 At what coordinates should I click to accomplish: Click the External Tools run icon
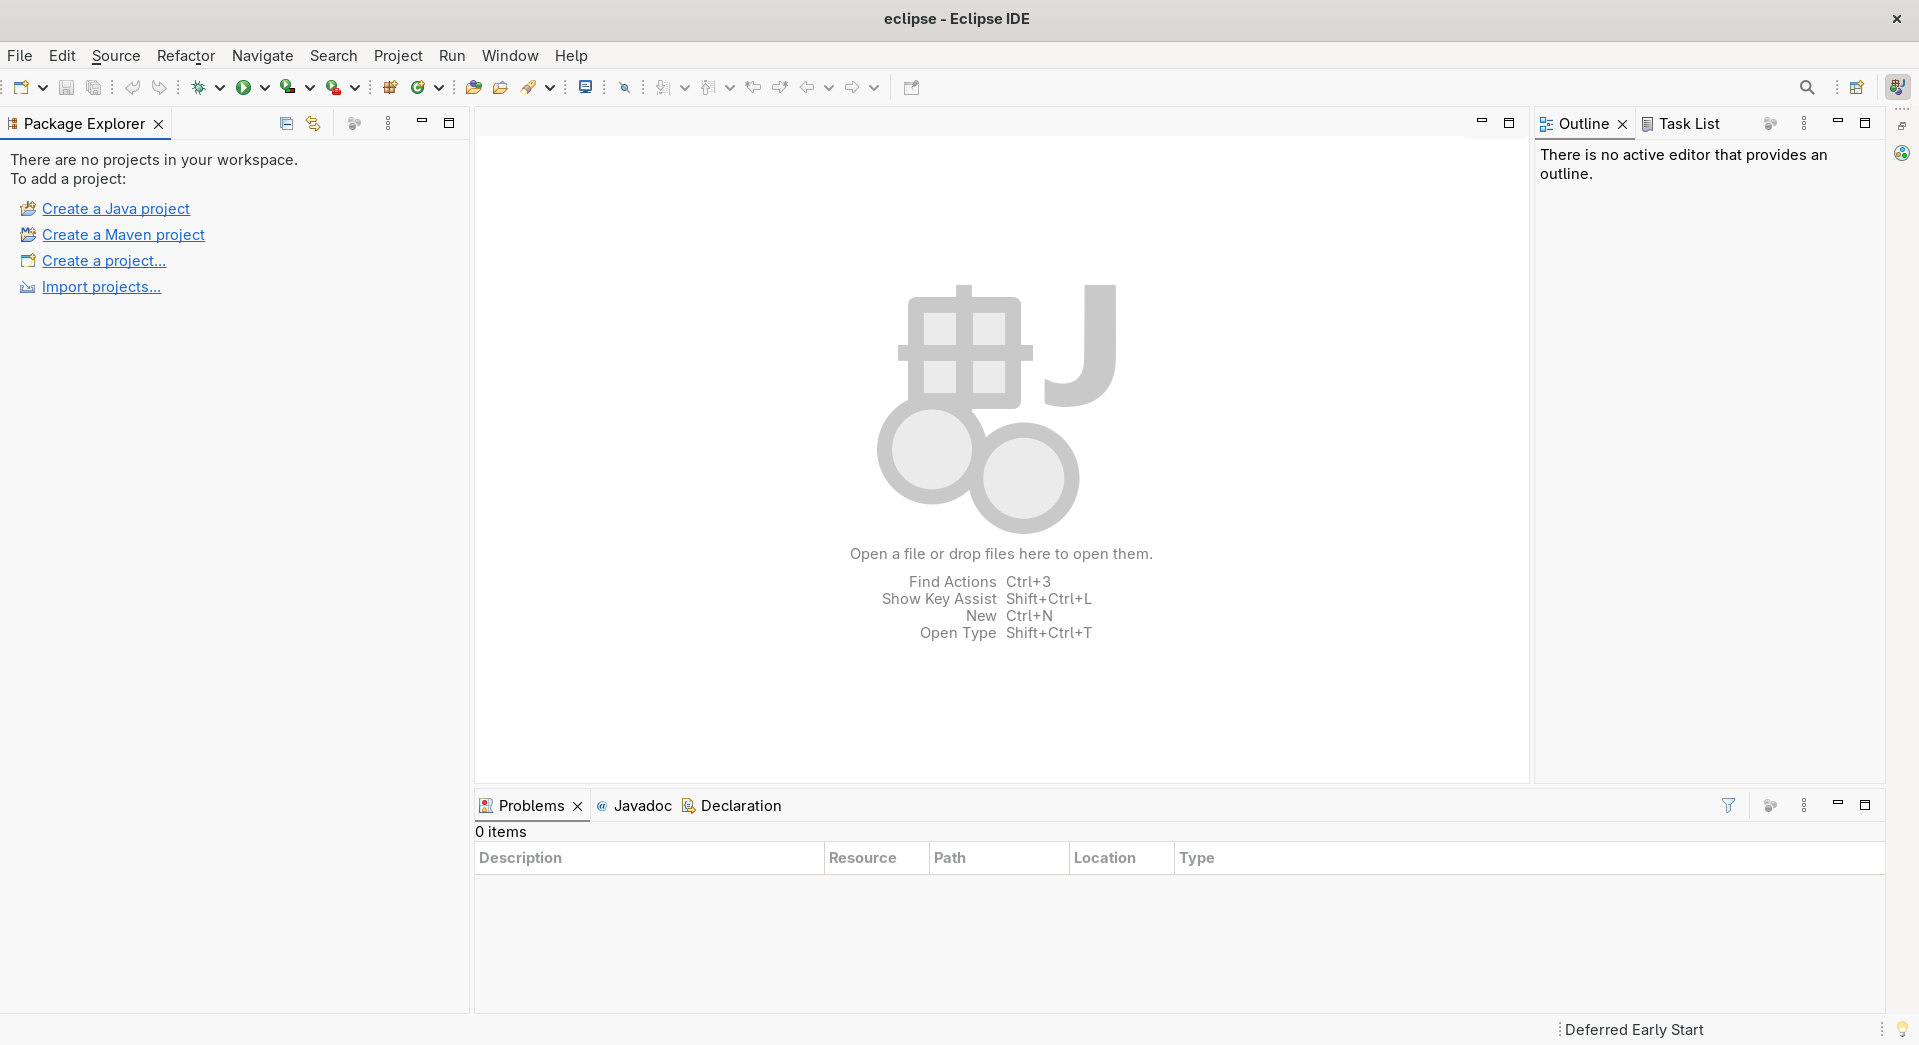tap(333, 88)
